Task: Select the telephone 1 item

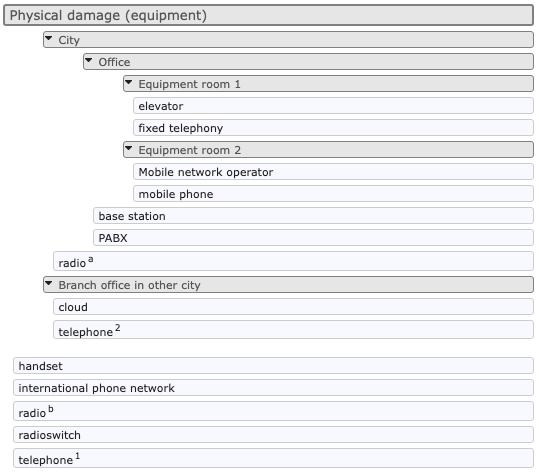Action: tap(273, 458)
